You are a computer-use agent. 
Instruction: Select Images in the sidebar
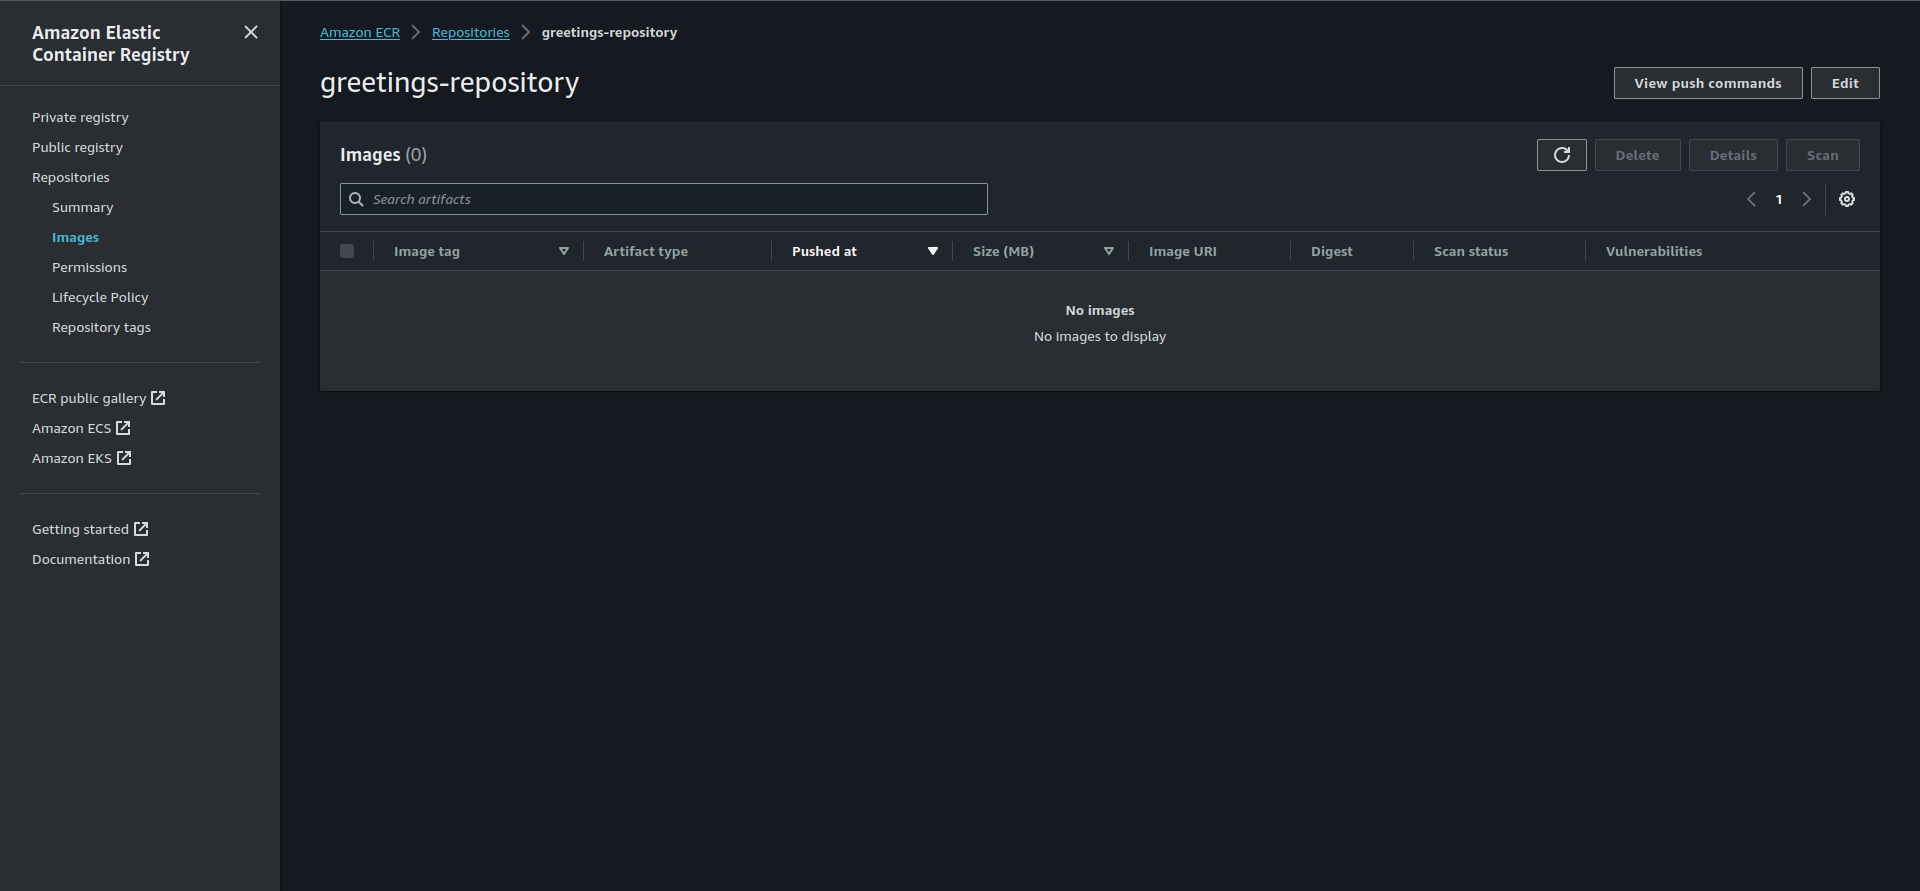point(75,237)
